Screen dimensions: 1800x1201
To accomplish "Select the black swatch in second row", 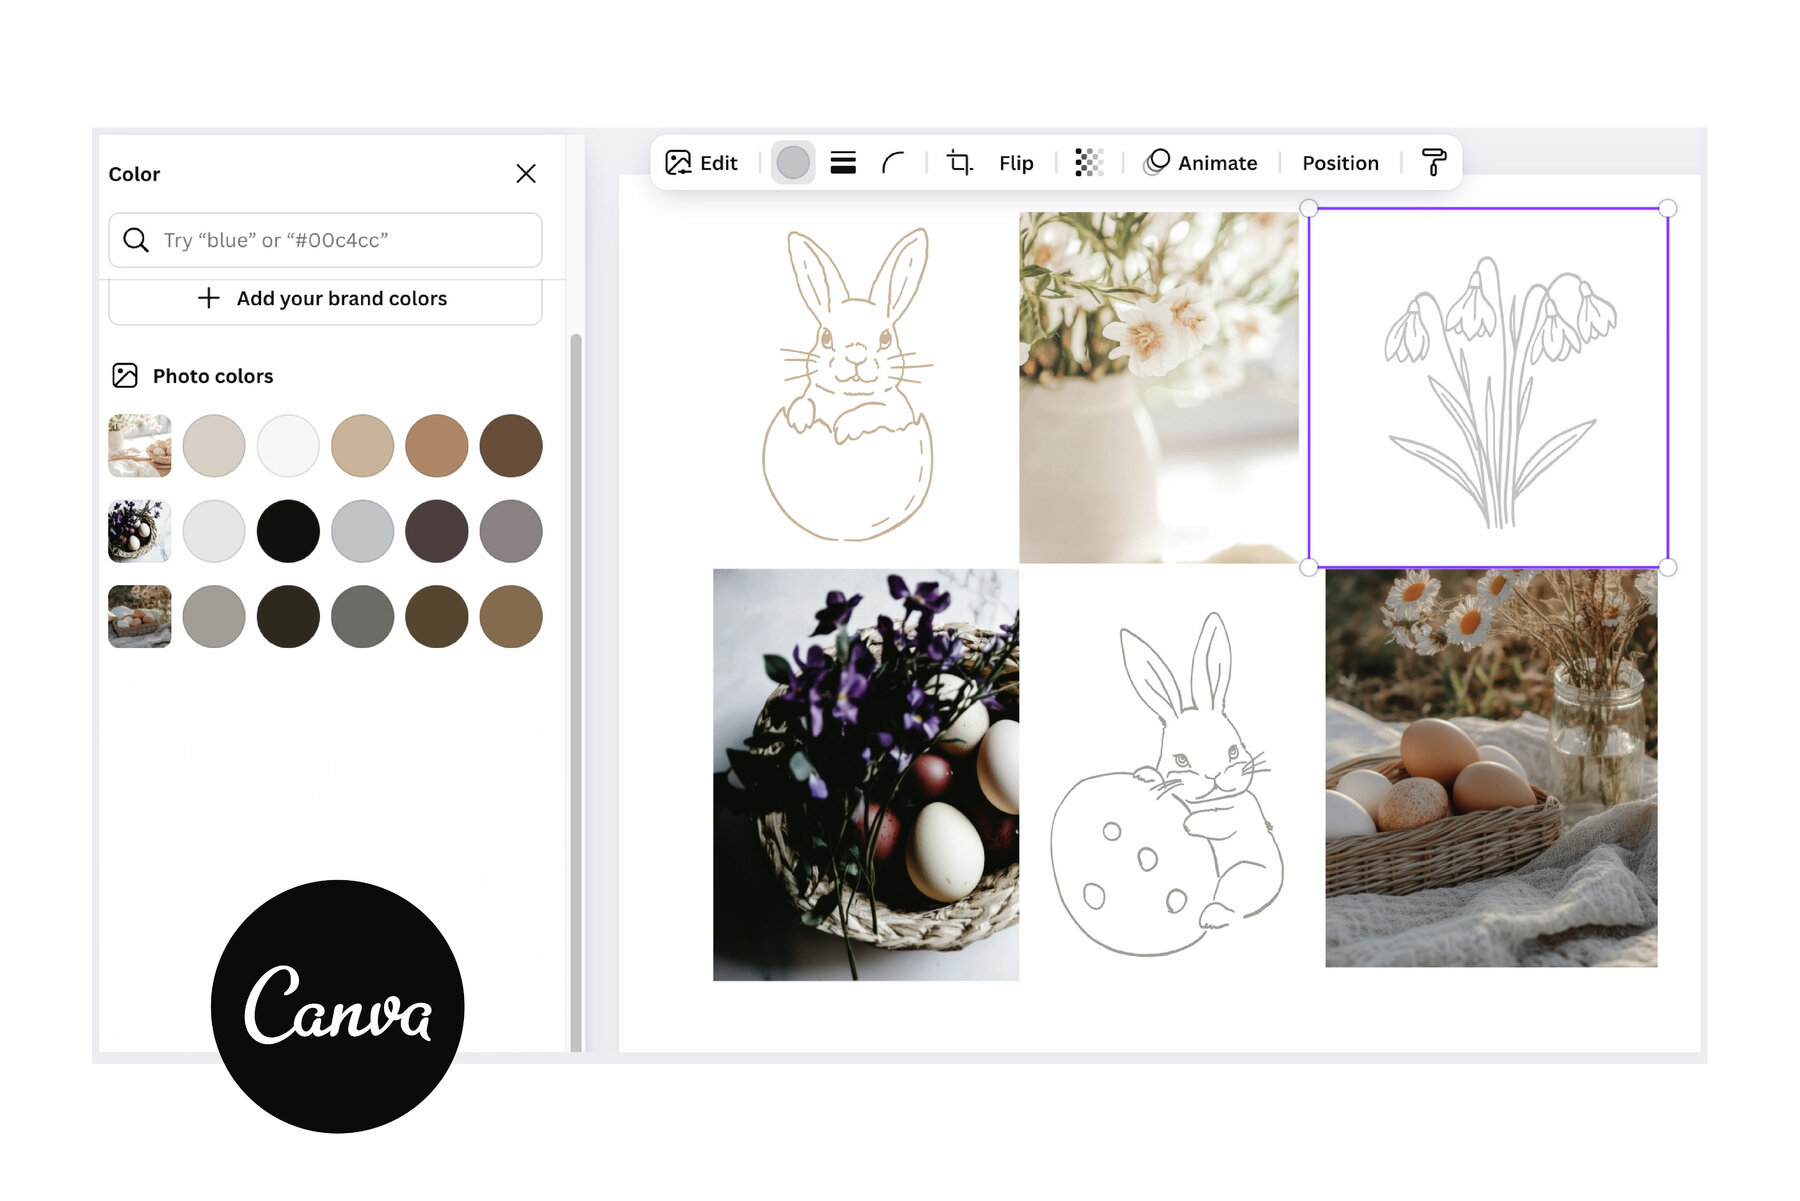I will pyautogui.click(x=288, y=531).
